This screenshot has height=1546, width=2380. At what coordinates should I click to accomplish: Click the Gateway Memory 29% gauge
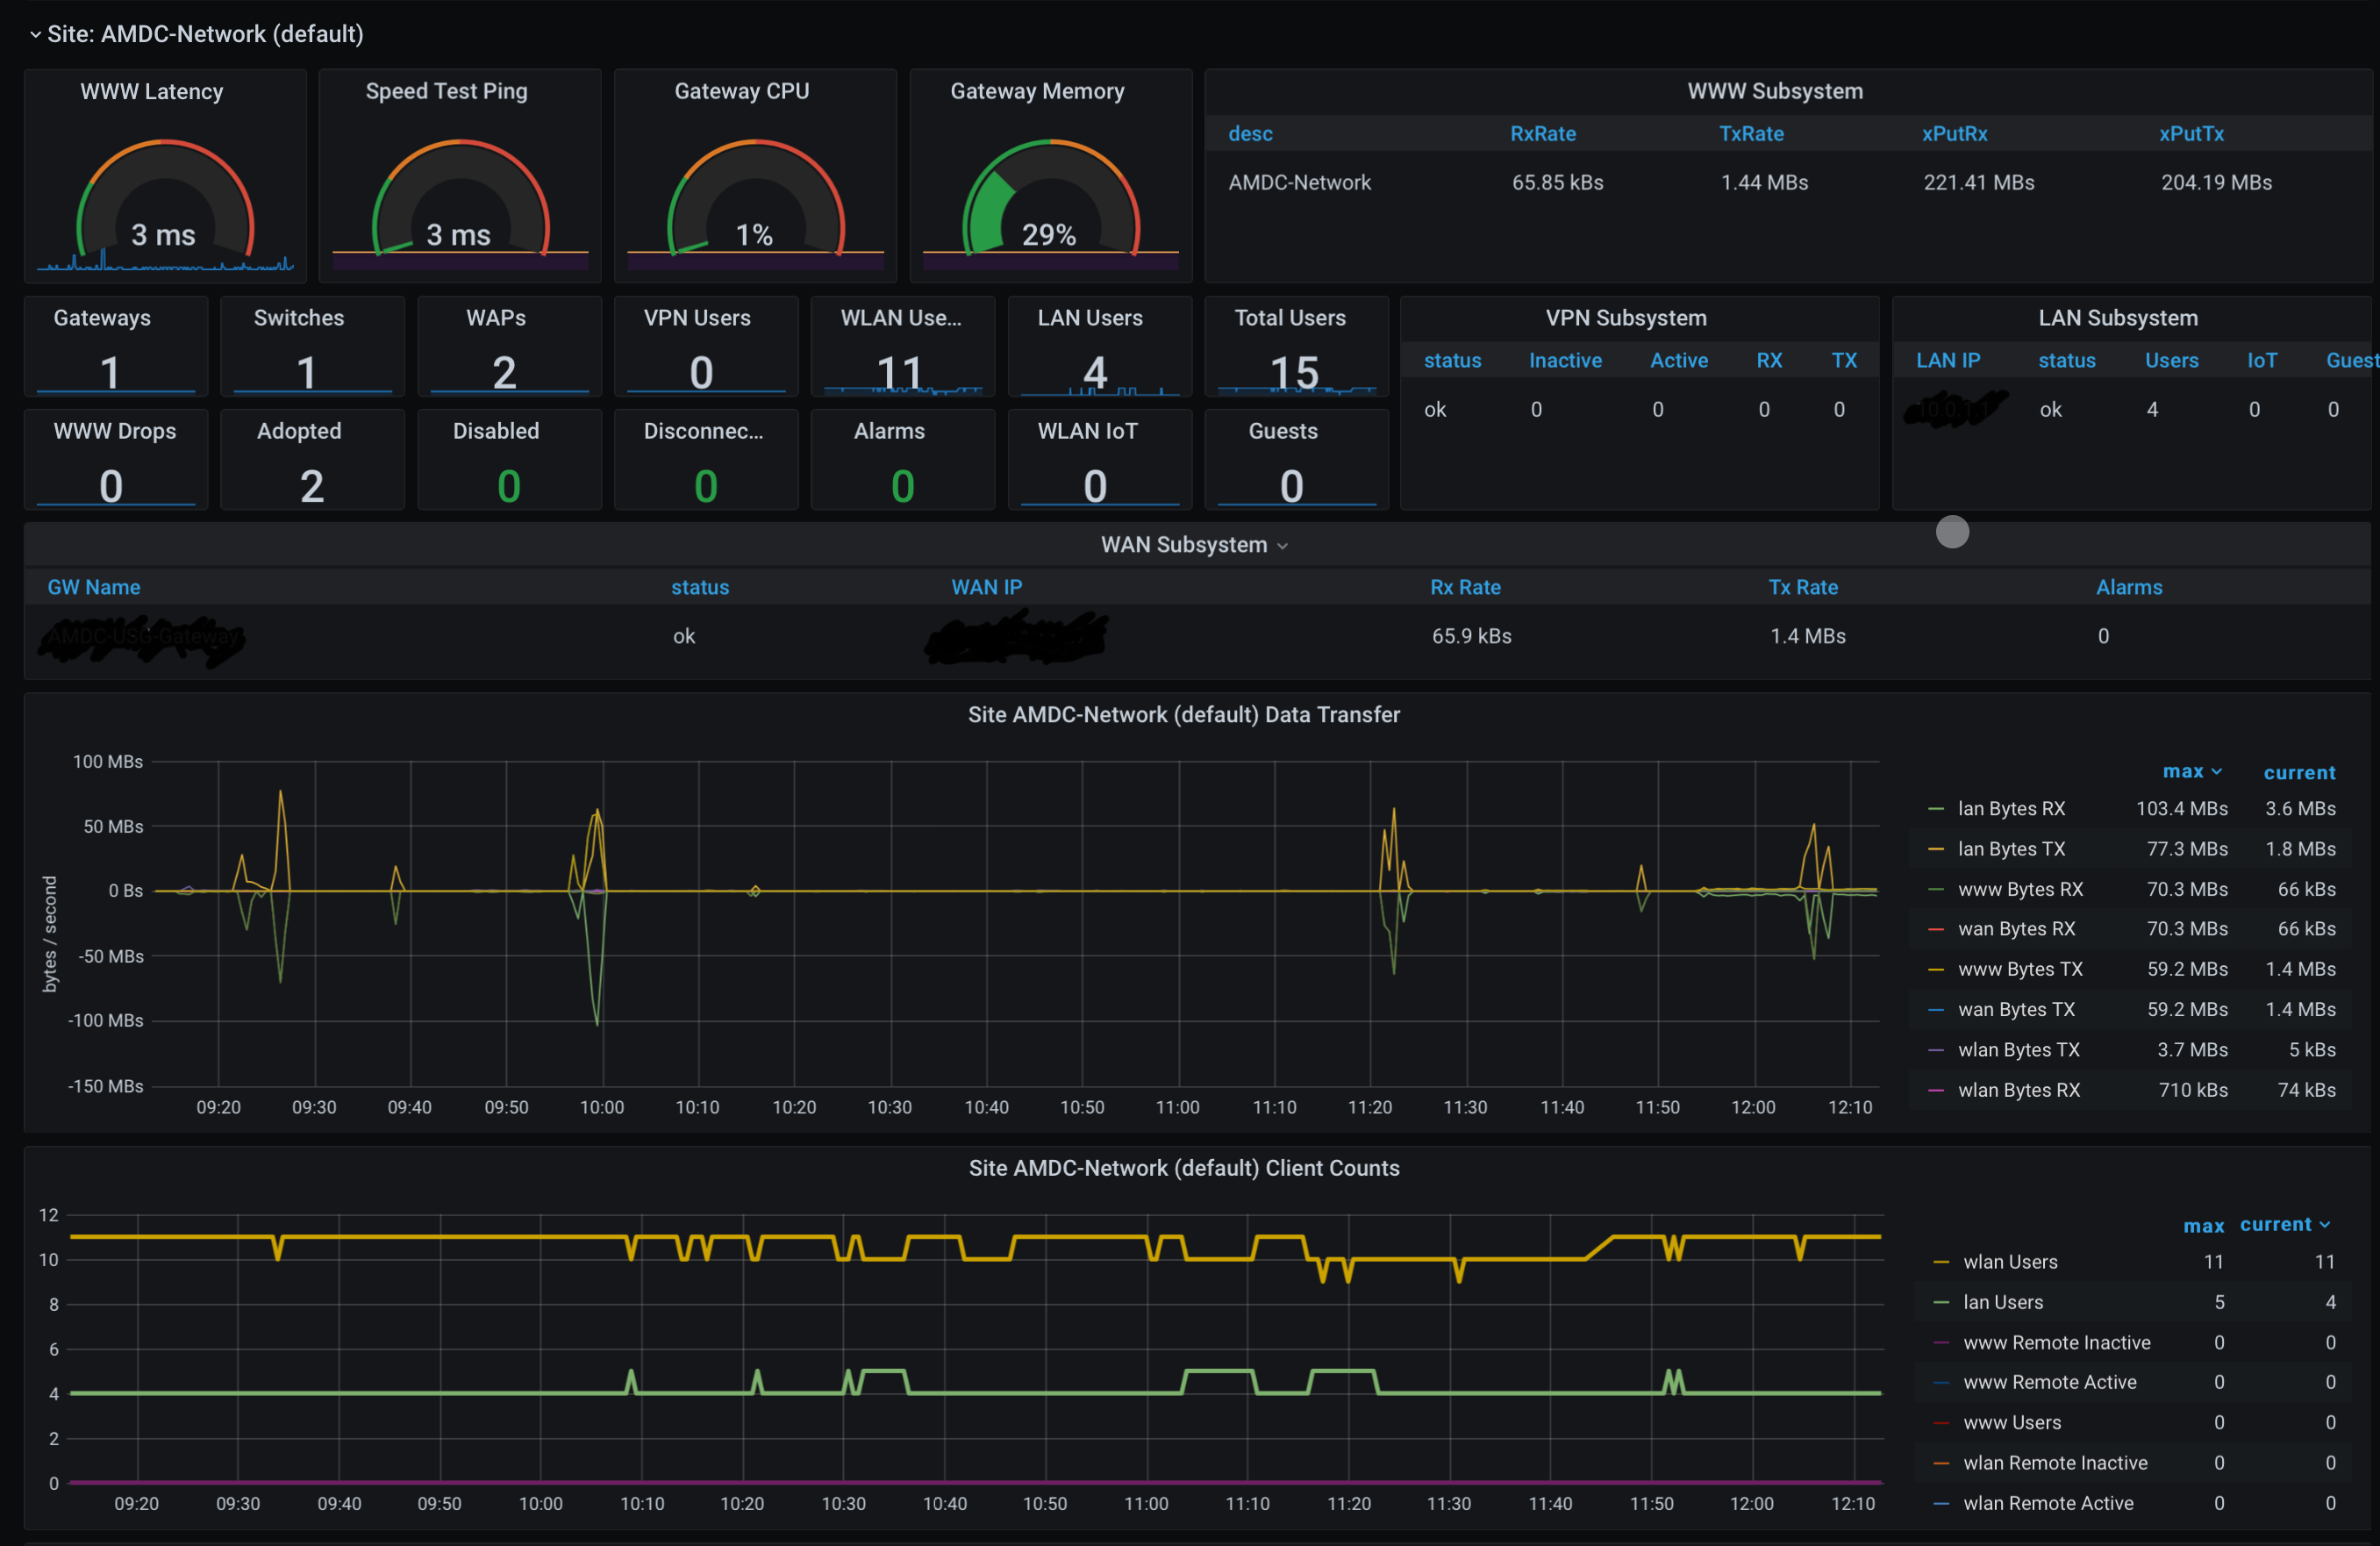pos(1050,197)
